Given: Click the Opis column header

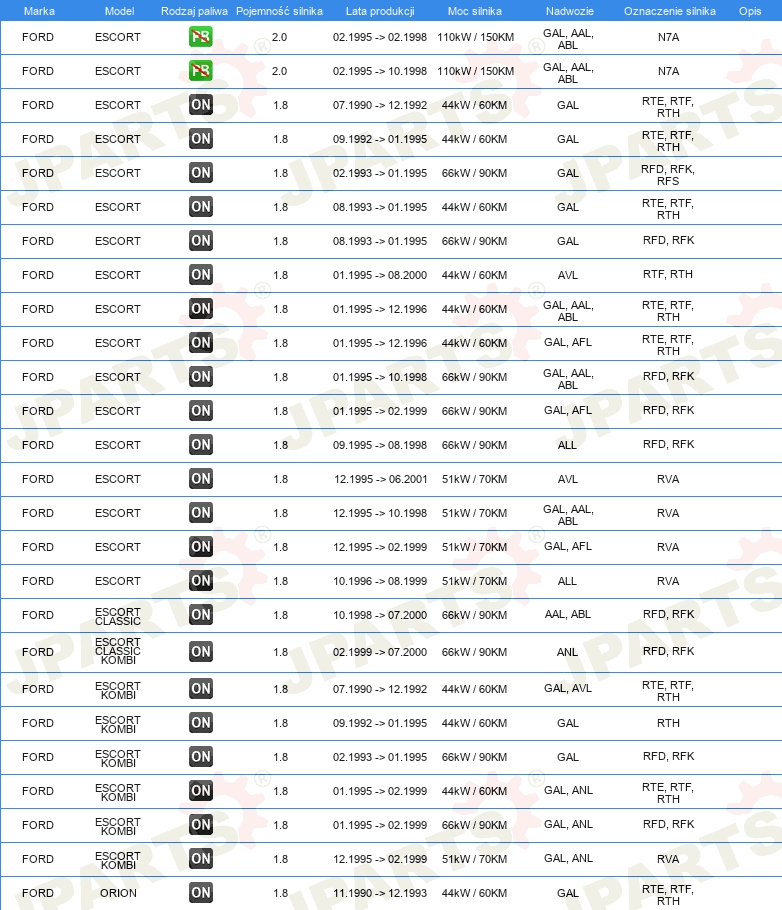Looking at the screenshot, I should pyautogui.click(x=750, y=11).
